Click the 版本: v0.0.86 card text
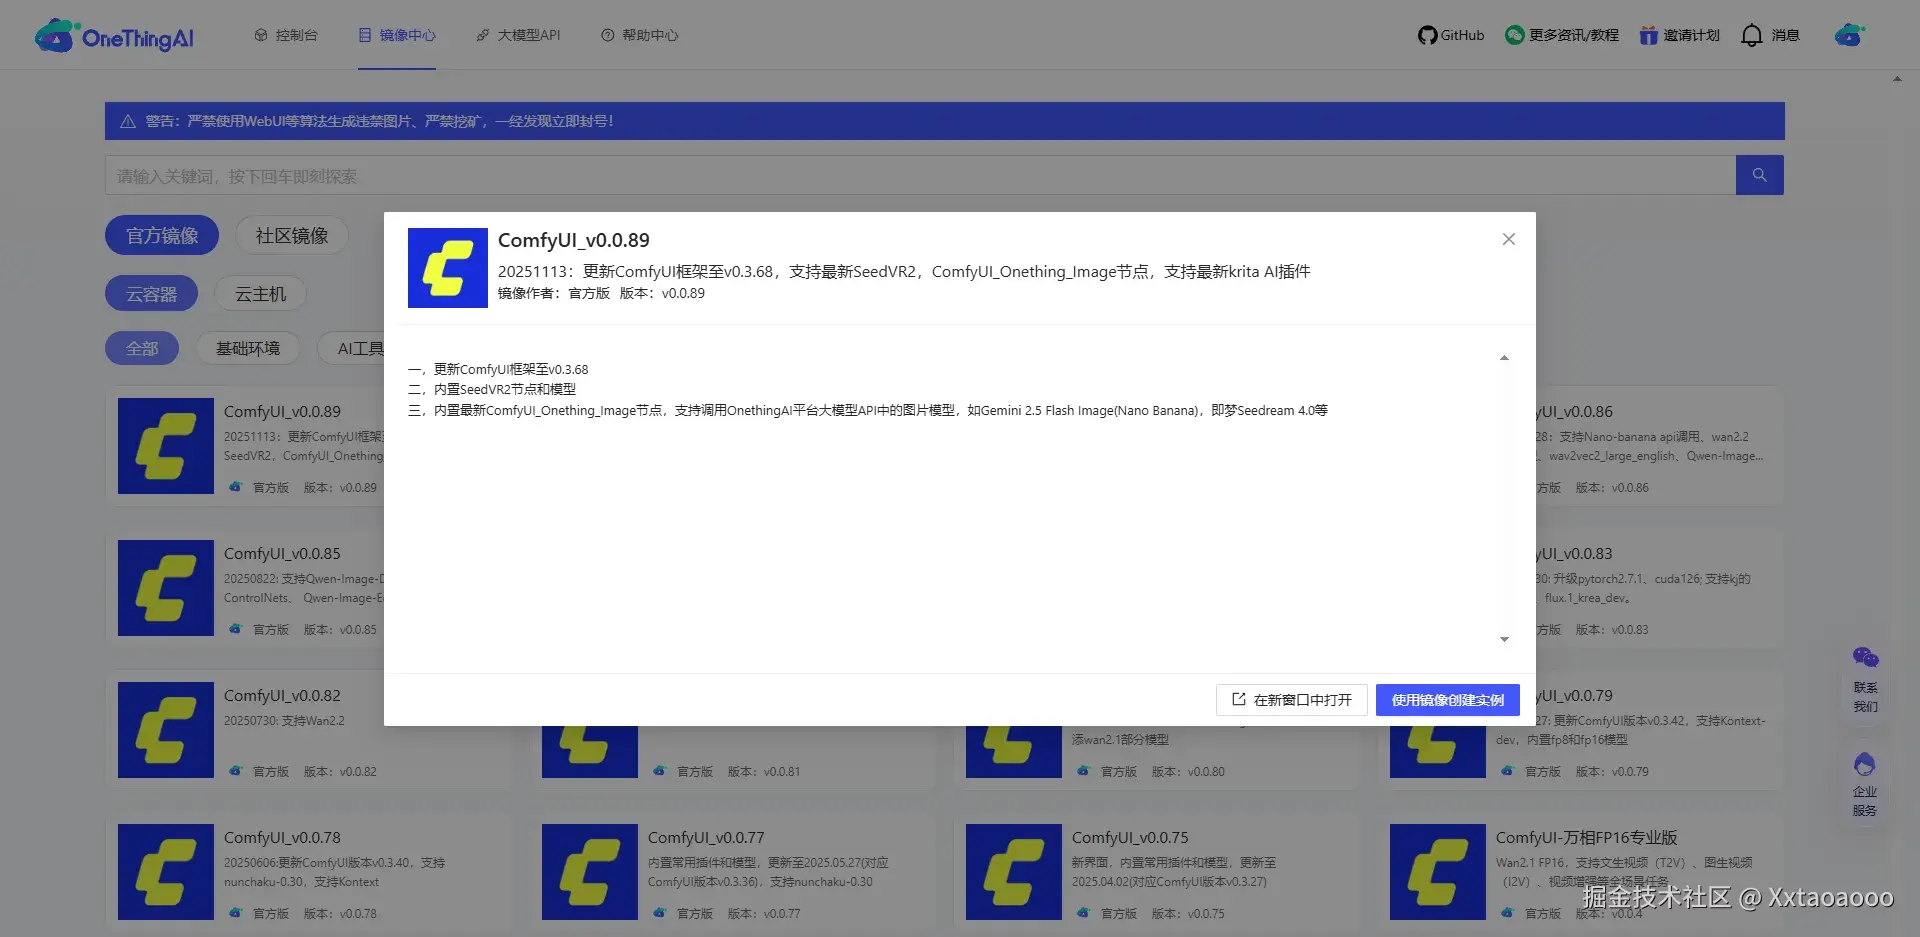This screenshot has height=937, width=1920. point(1612,487)
